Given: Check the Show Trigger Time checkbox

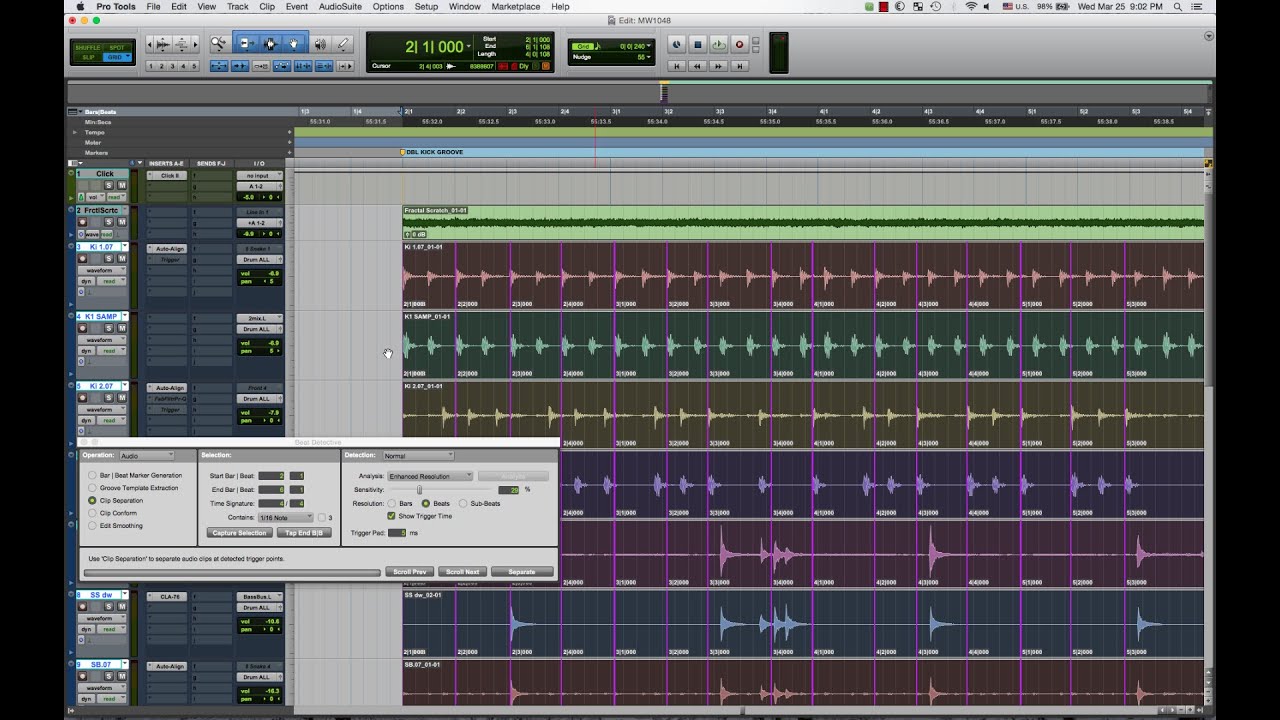Looking at the screenshot, I should 391,516.
